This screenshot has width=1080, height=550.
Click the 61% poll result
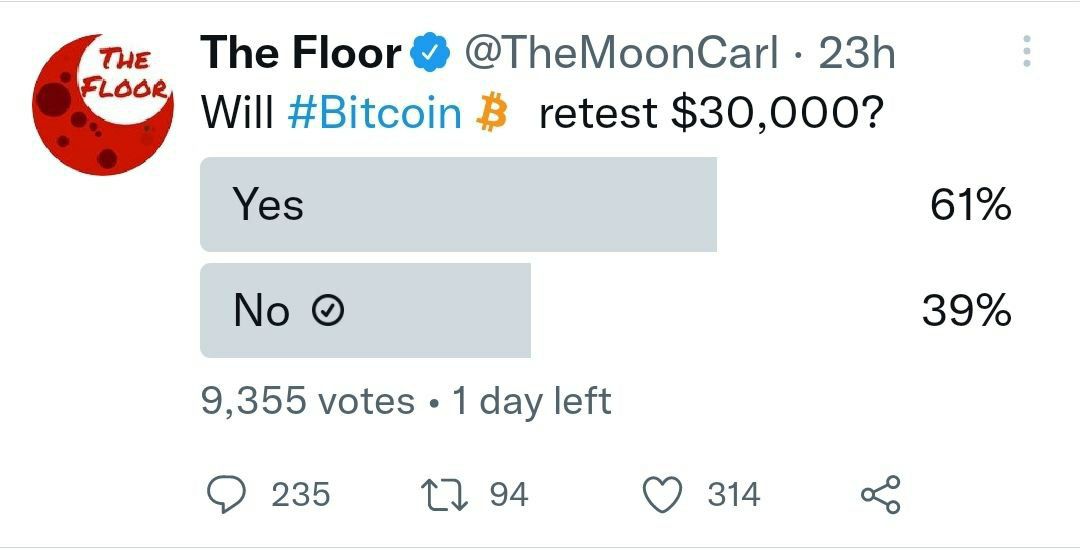pos(969,206)
